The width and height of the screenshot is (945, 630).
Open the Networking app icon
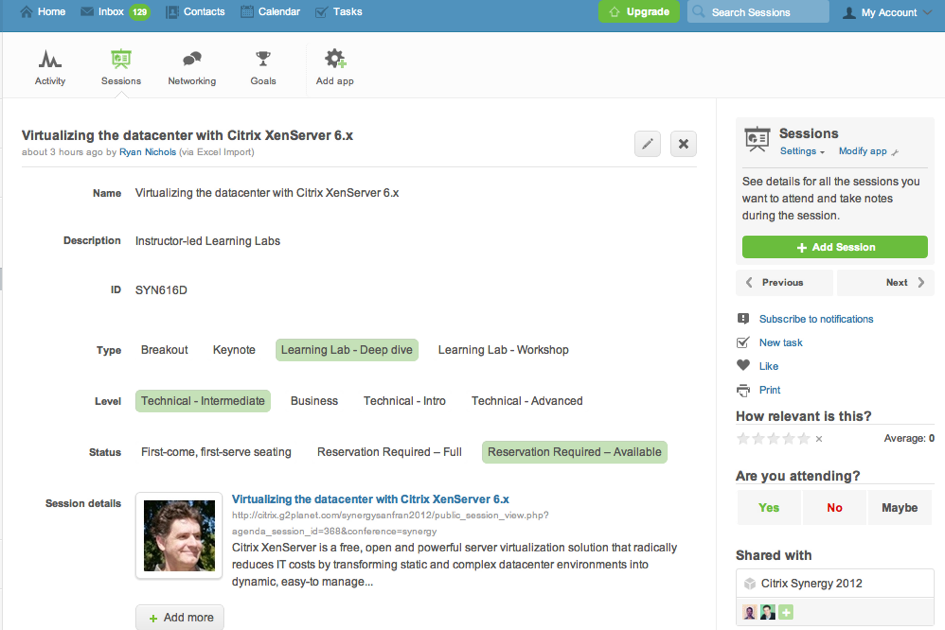[x=191, y=60]
